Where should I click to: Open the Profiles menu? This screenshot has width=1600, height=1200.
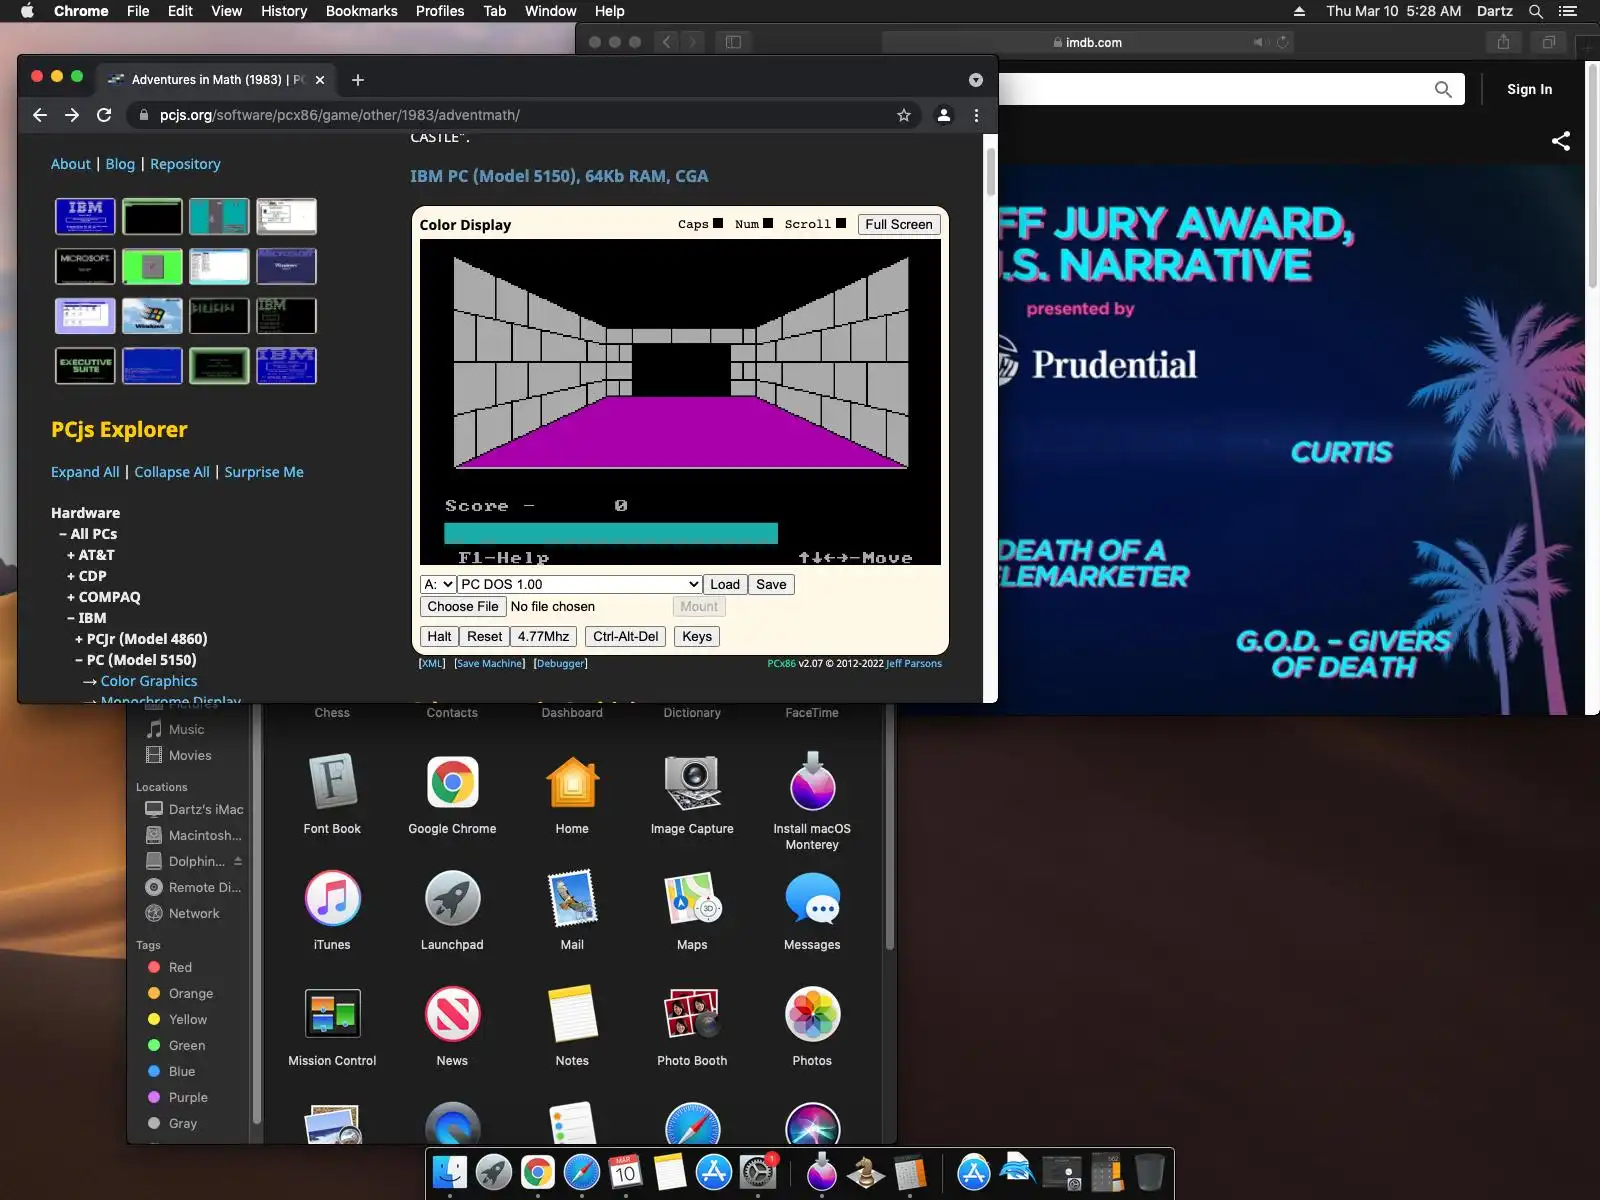440,11
